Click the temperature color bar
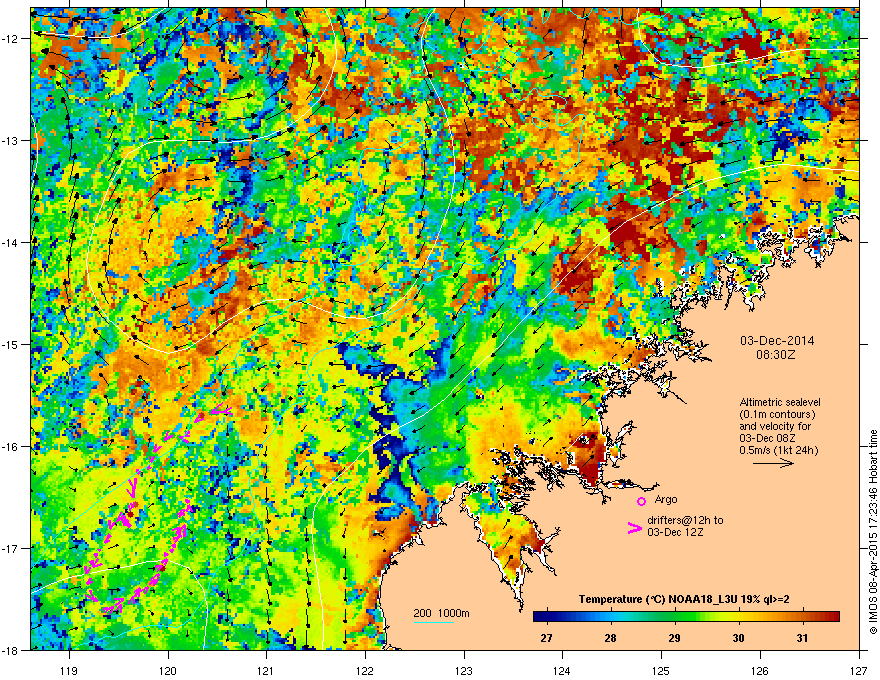The height and width of the screenshot is (680, 880). [x=686, y=616]
